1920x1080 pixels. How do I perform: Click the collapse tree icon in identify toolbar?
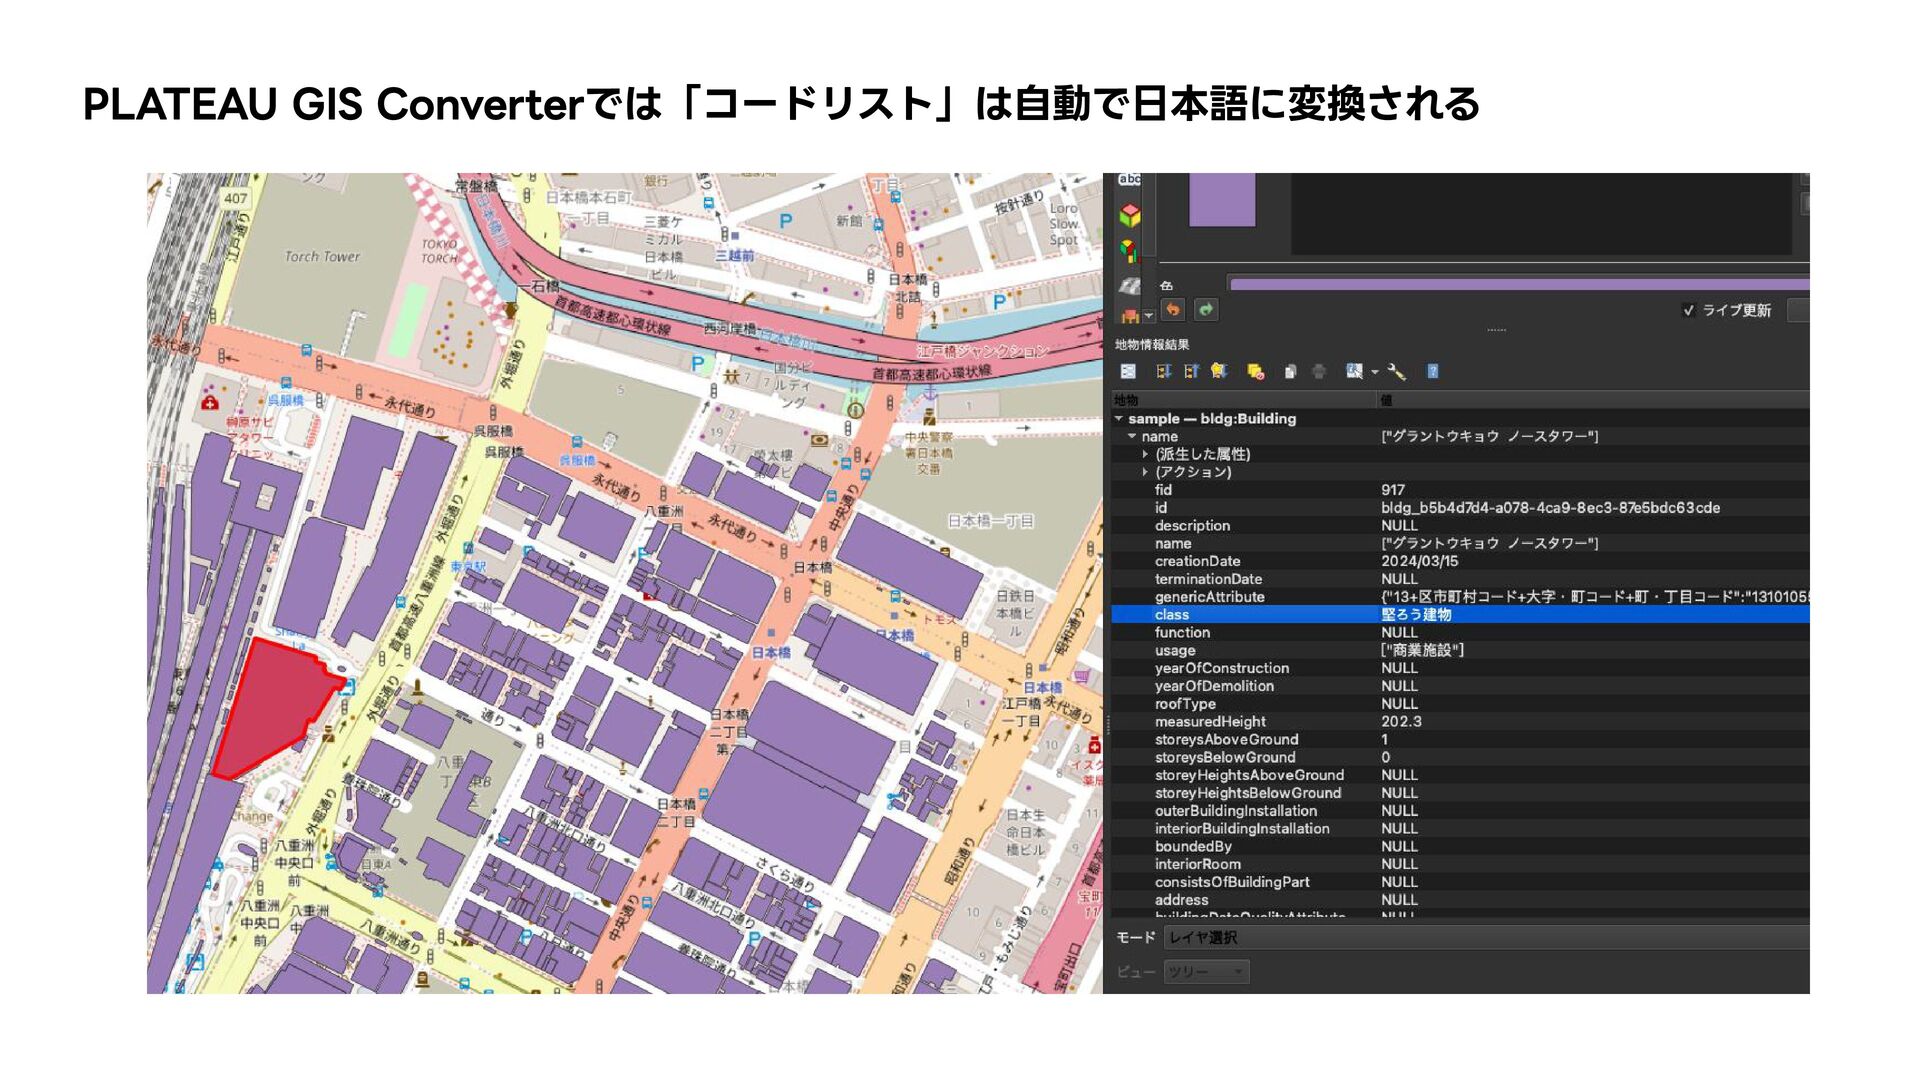pos(1191,371)
